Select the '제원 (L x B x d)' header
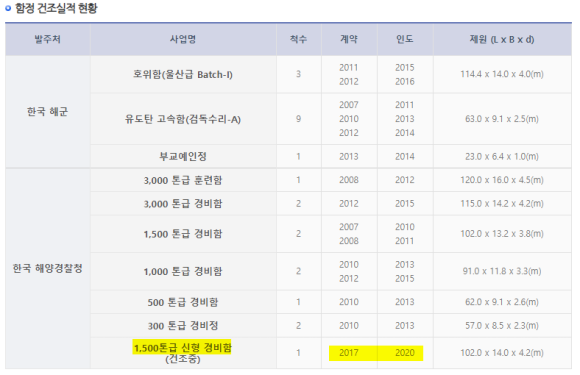The width and height of the screenshot is (580, 375). click(x=502, y=39)
